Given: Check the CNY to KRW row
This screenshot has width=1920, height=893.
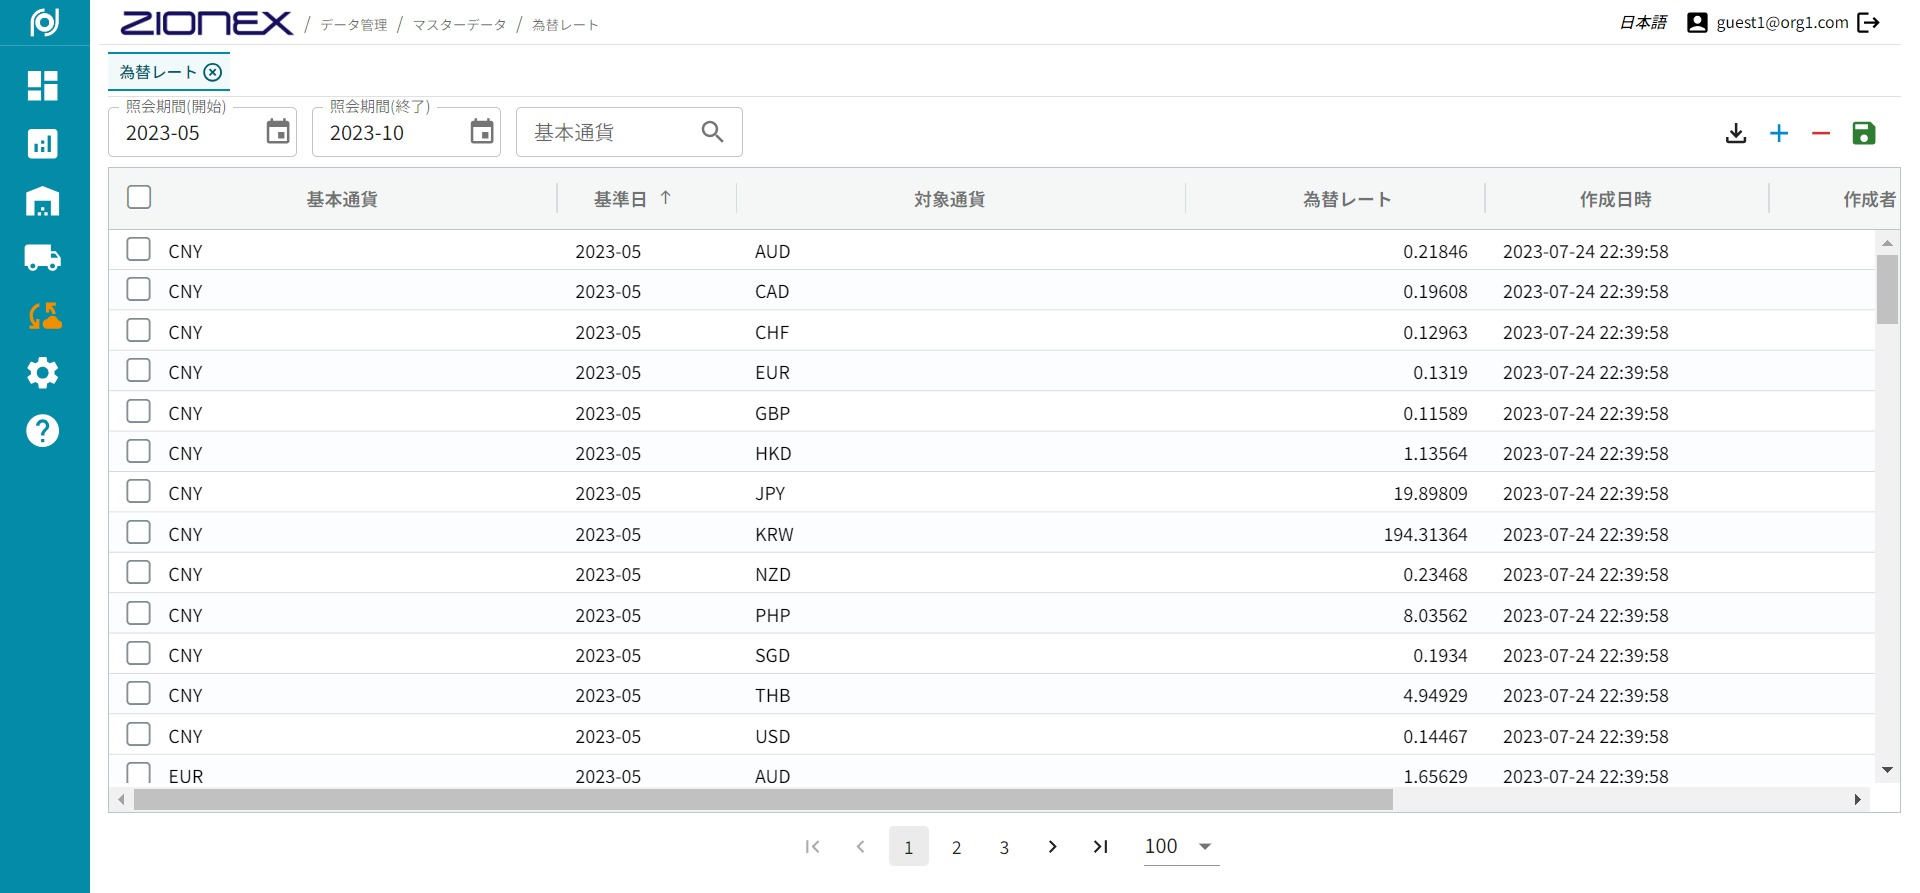Looking at the screenshot, I should tap(139, 532).
